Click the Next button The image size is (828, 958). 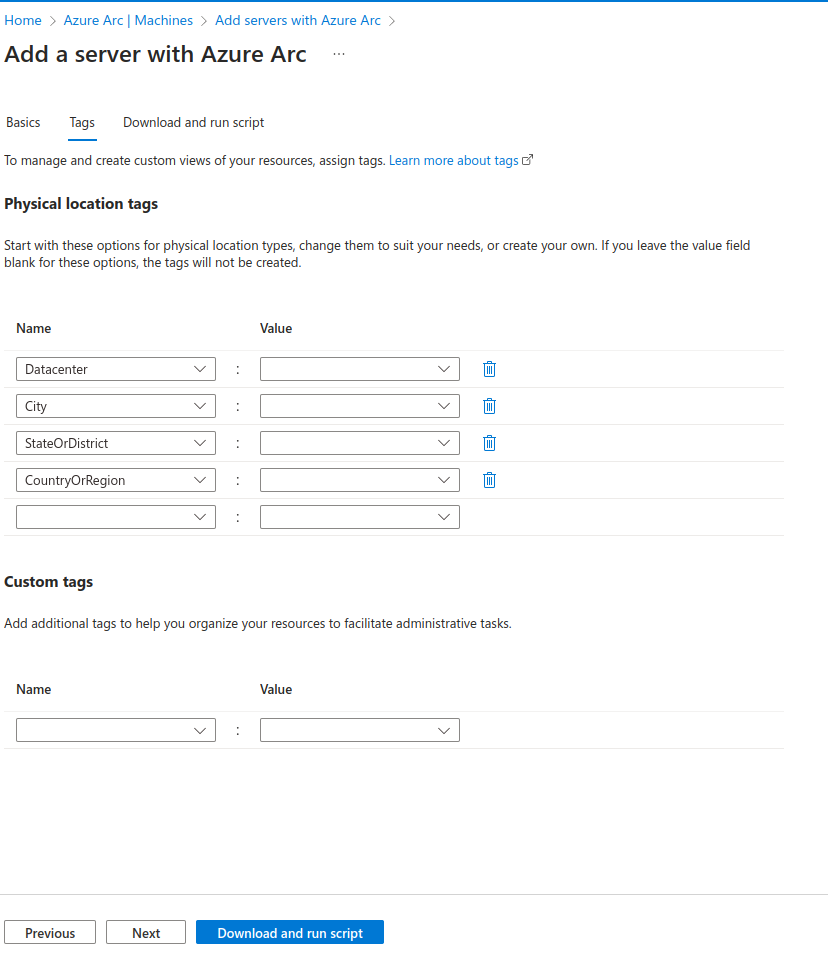point(146,932)
